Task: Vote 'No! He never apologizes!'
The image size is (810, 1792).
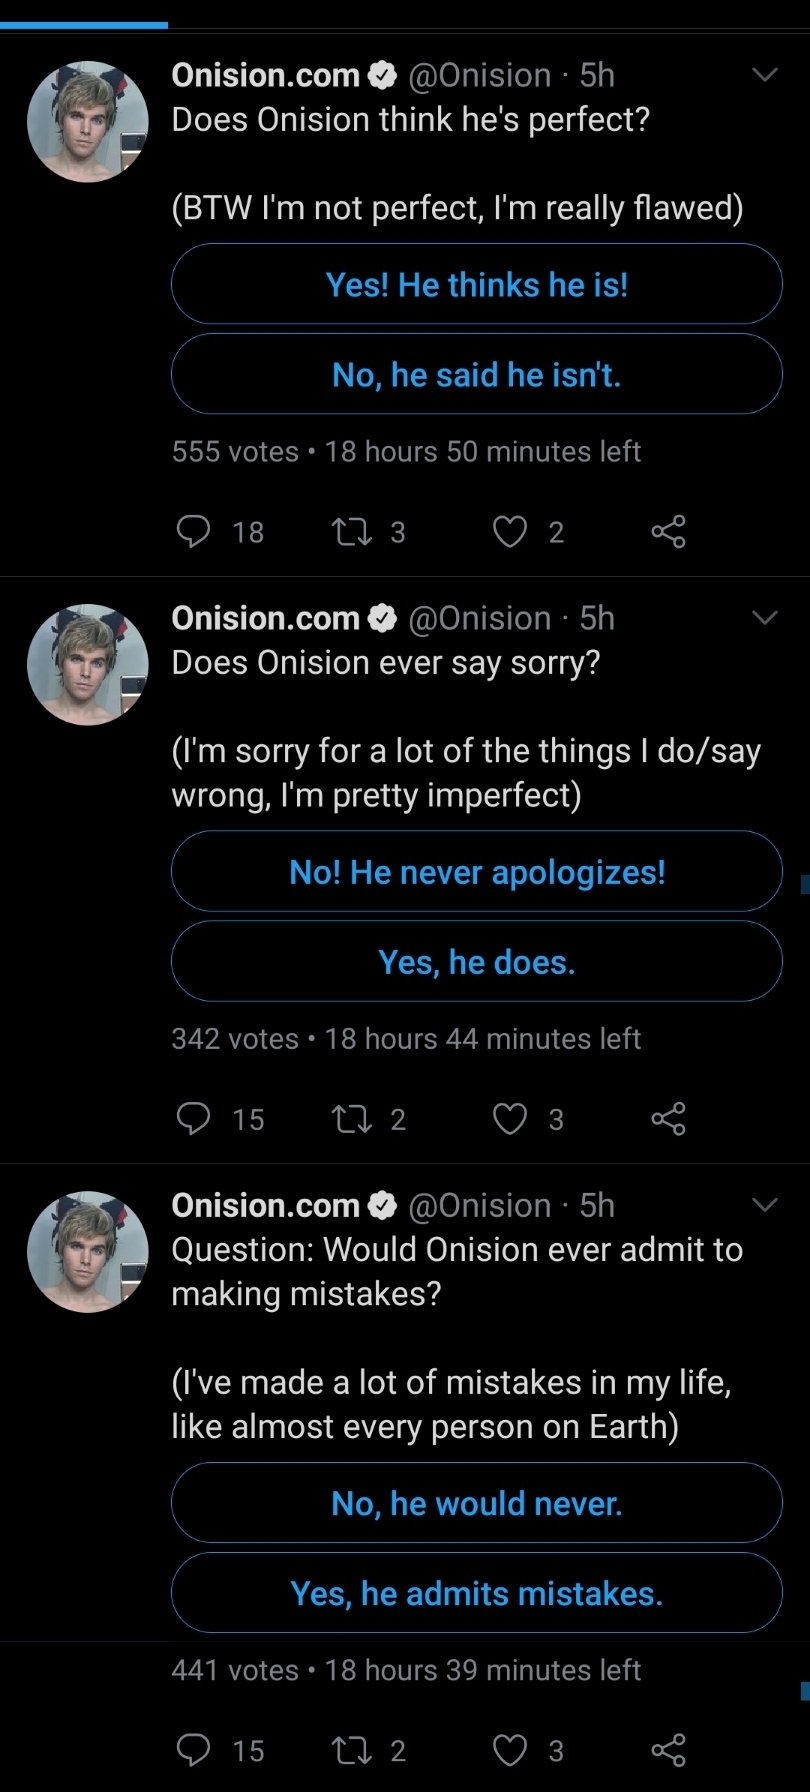Action: click(x=477, y=871)
